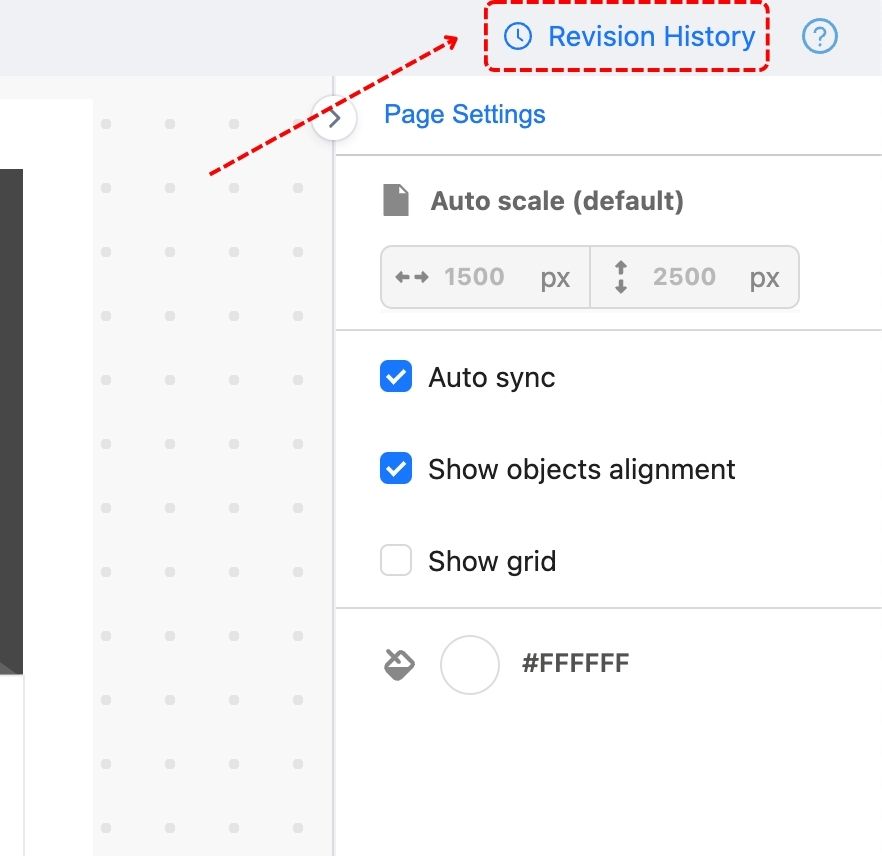Switch to the Page Settings tab
882x856 pixels.
click(x=464, y=114)
